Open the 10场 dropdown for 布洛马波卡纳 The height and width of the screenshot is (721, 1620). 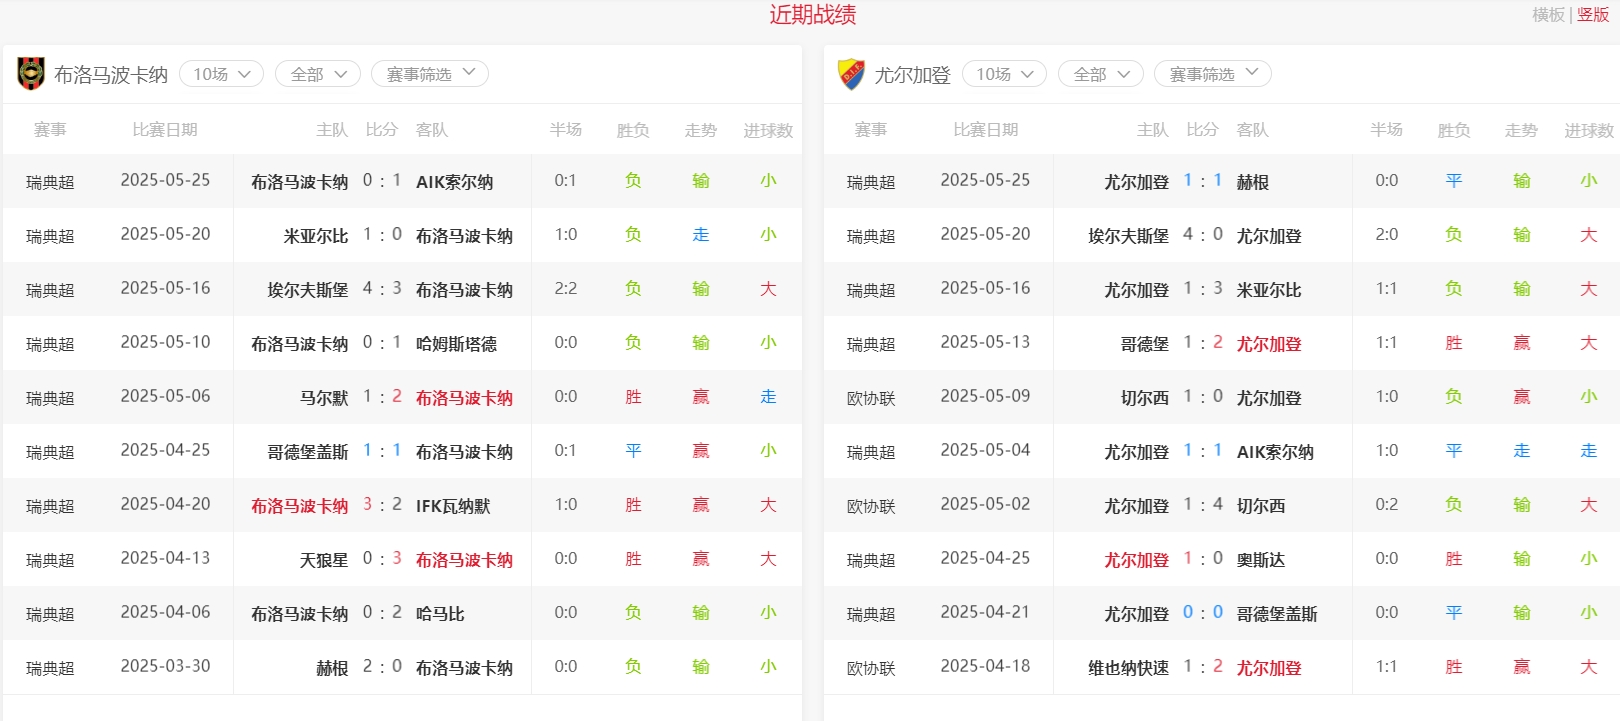click(x=221, y=74)
